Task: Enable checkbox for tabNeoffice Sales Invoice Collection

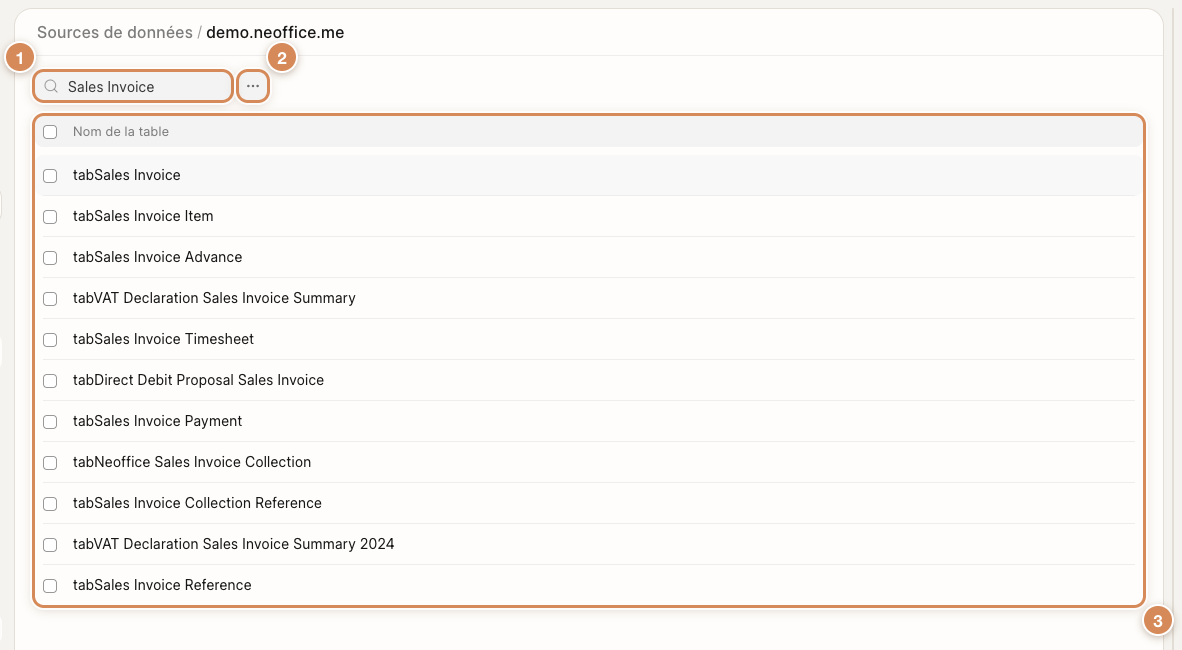Action: 51,463
